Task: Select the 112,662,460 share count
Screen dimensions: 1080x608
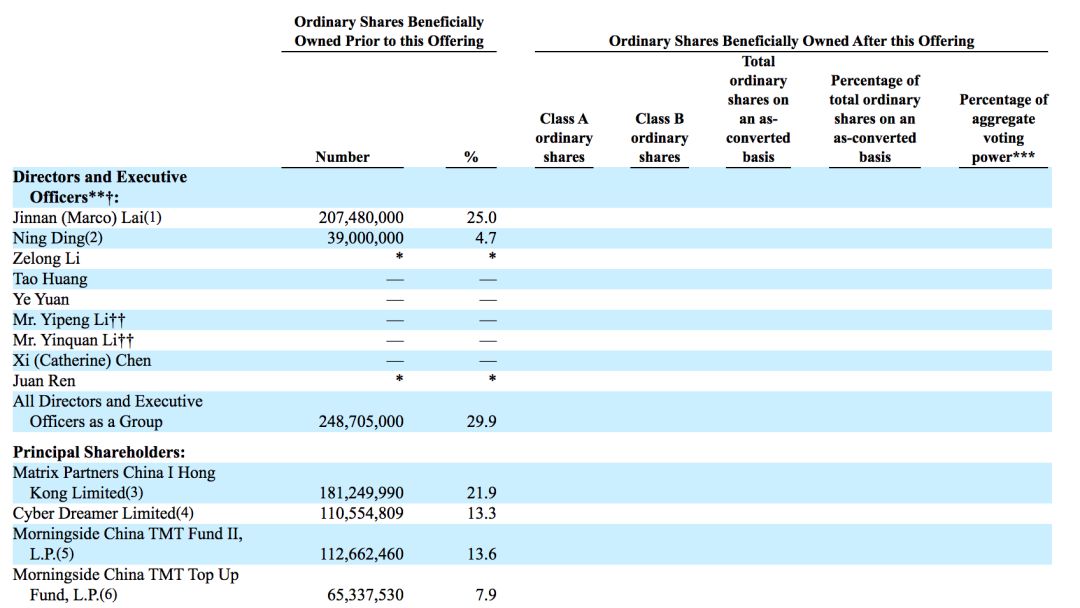Action: [360, 555]
